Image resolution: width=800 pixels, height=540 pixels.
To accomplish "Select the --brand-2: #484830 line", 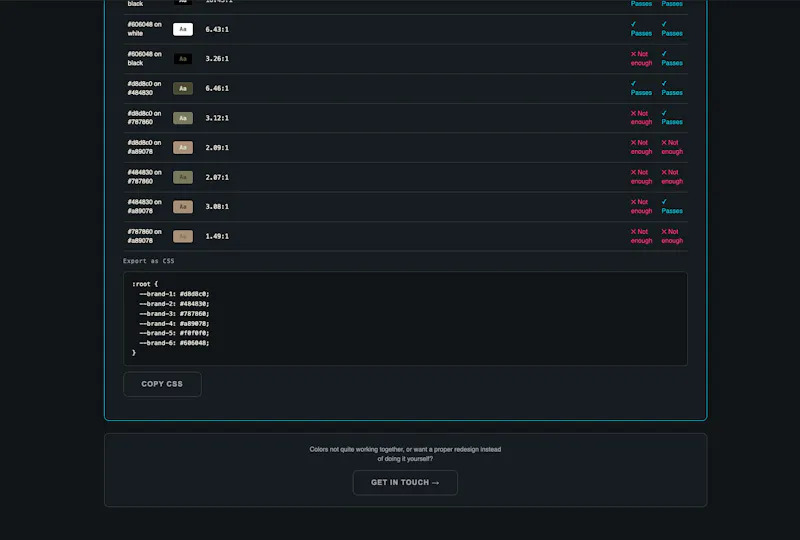I will [x=174, y=304].
